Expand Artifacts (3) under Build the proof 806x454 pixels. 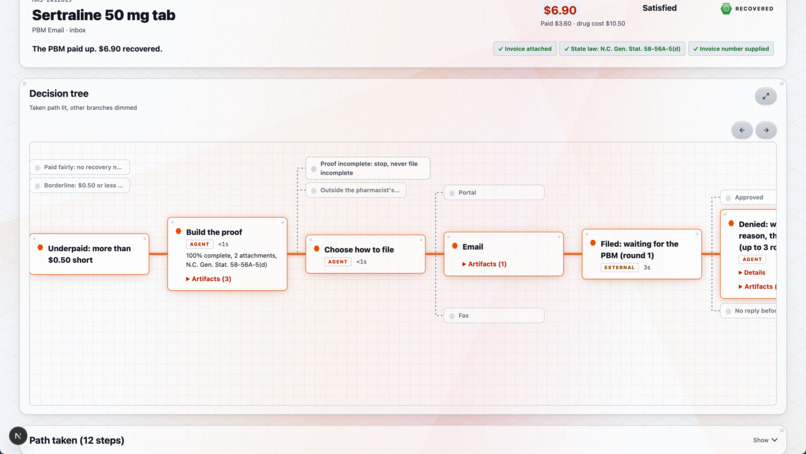tap(209, 279)
